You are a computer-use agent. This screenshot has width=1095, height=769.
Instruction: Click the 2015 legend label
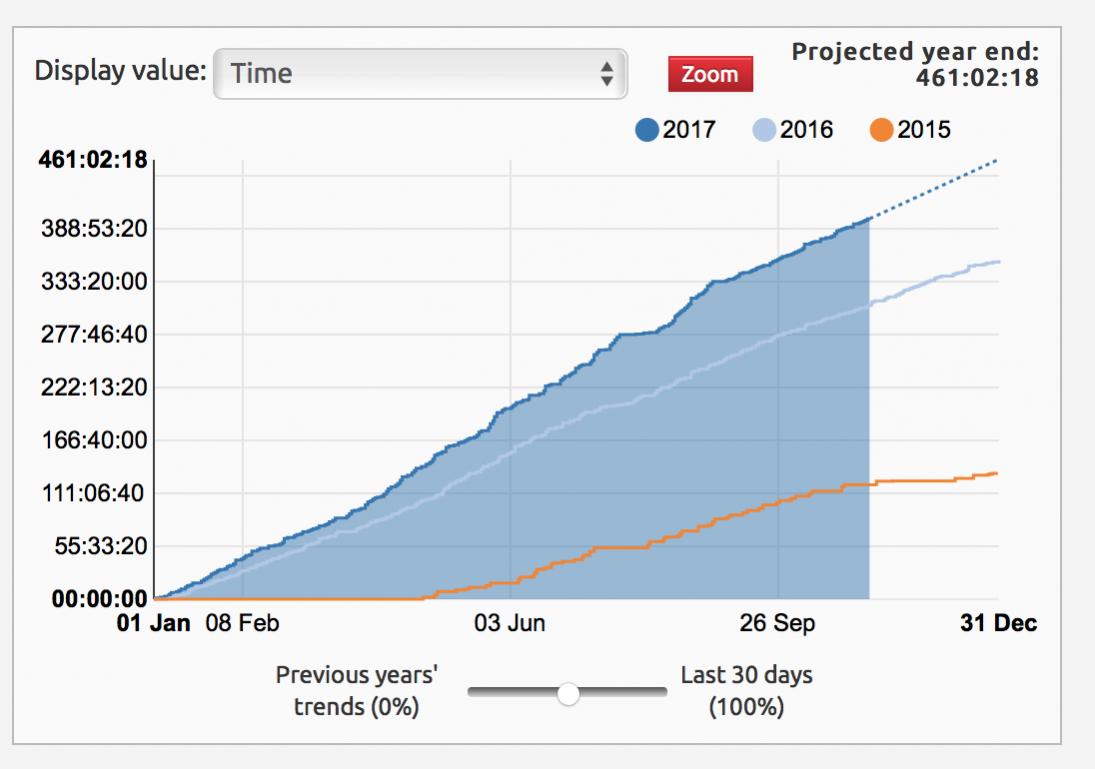(924, 130)
